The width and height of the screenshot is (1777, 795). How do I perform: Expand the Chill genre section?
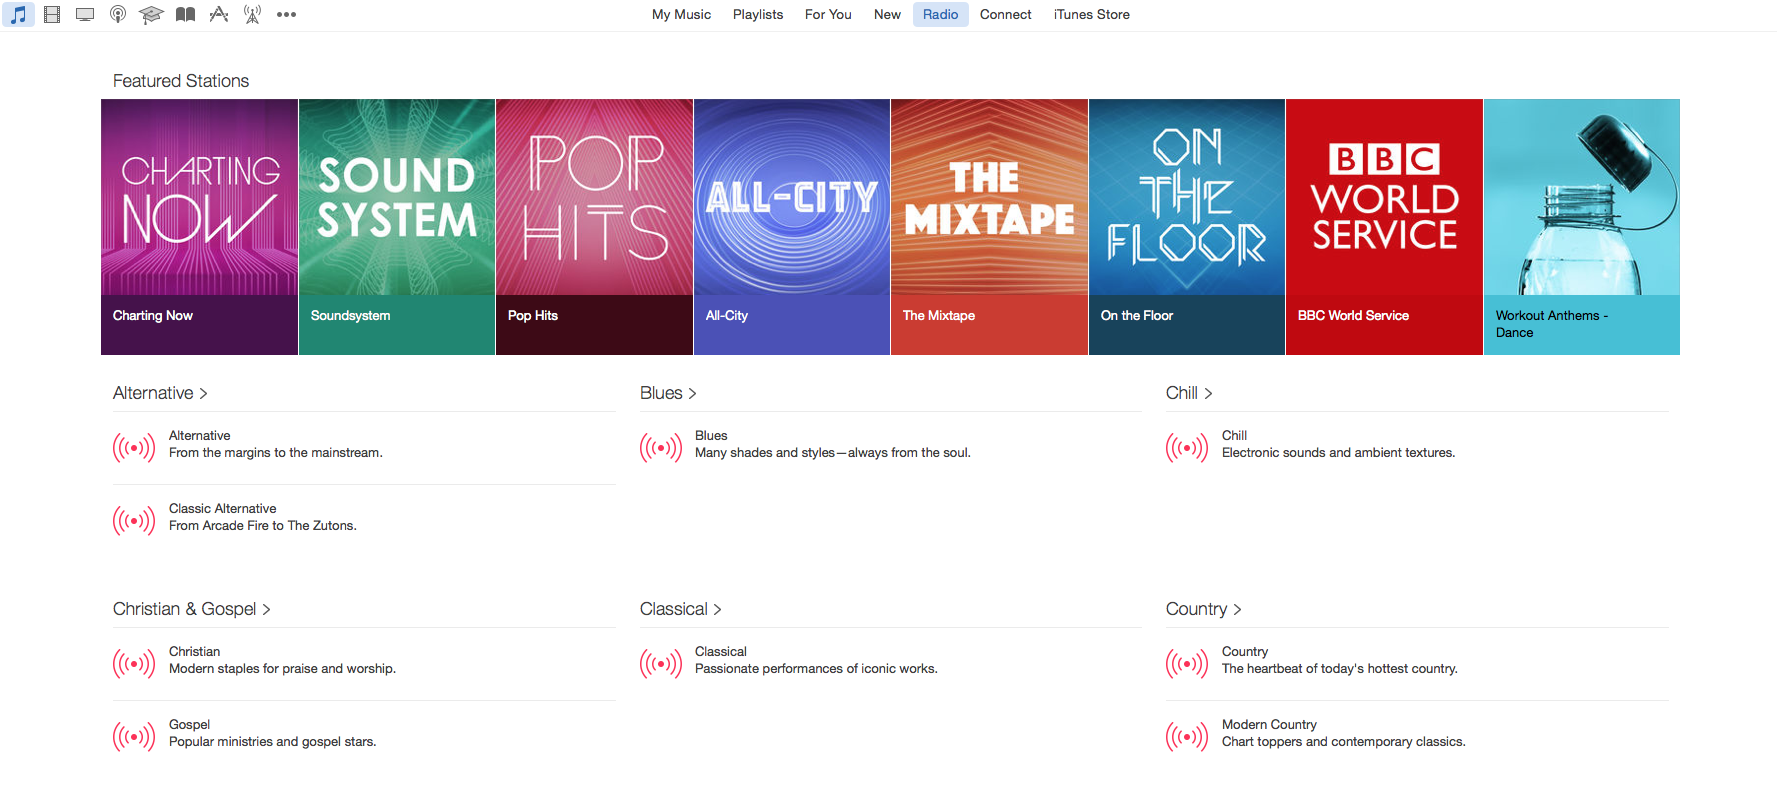coord(1188,393)
